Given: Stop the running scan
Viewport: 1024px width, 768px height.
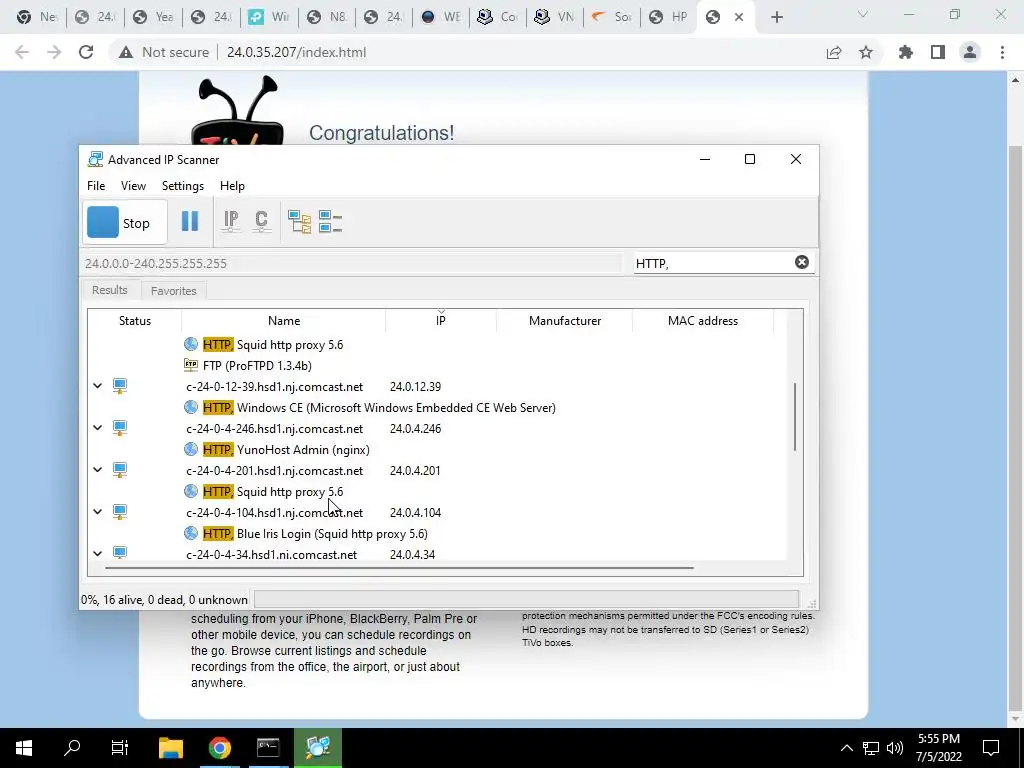Looking at the screenshot, I should click(124, 223).
